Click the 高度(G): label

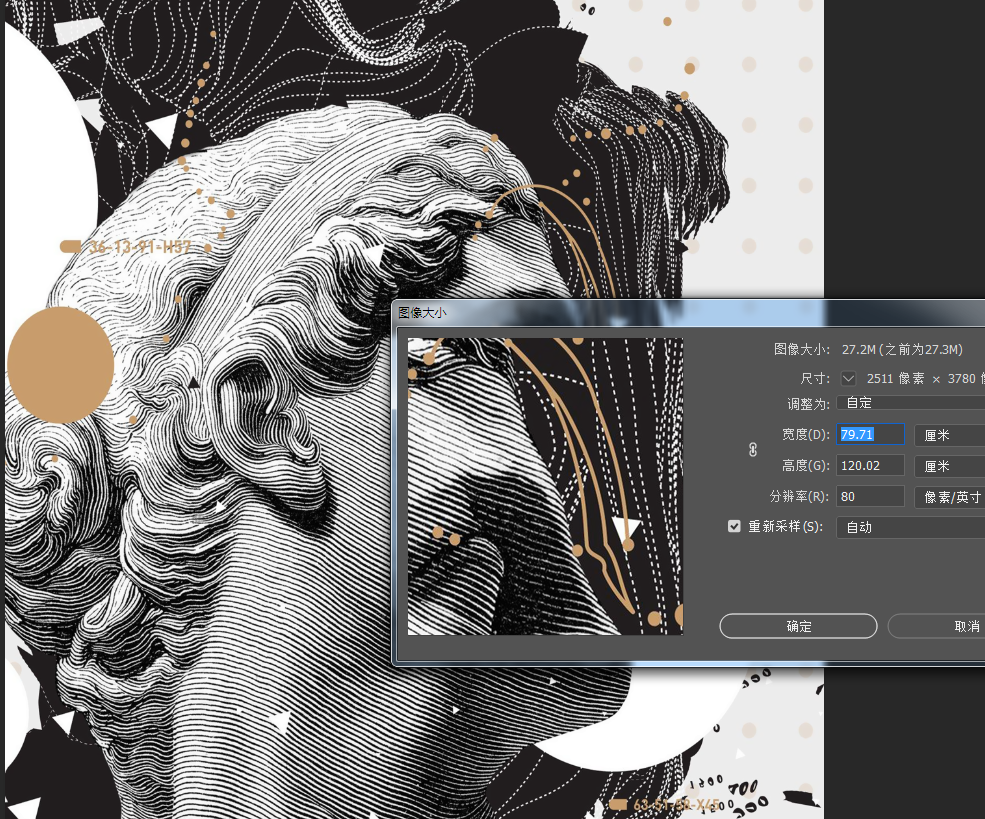click(x=805, y=465)
